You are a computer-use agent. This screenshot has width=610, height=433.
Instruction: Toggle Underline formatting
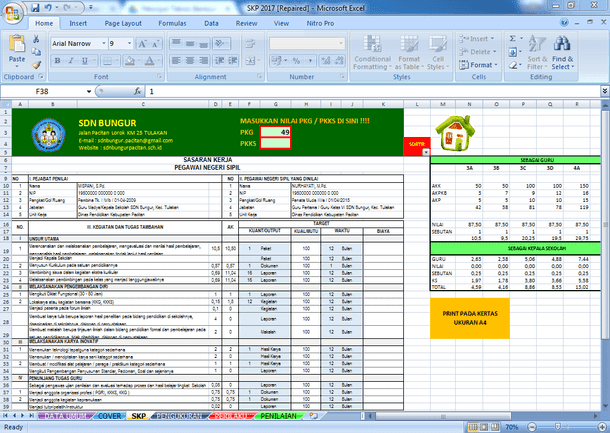[84, 61]
